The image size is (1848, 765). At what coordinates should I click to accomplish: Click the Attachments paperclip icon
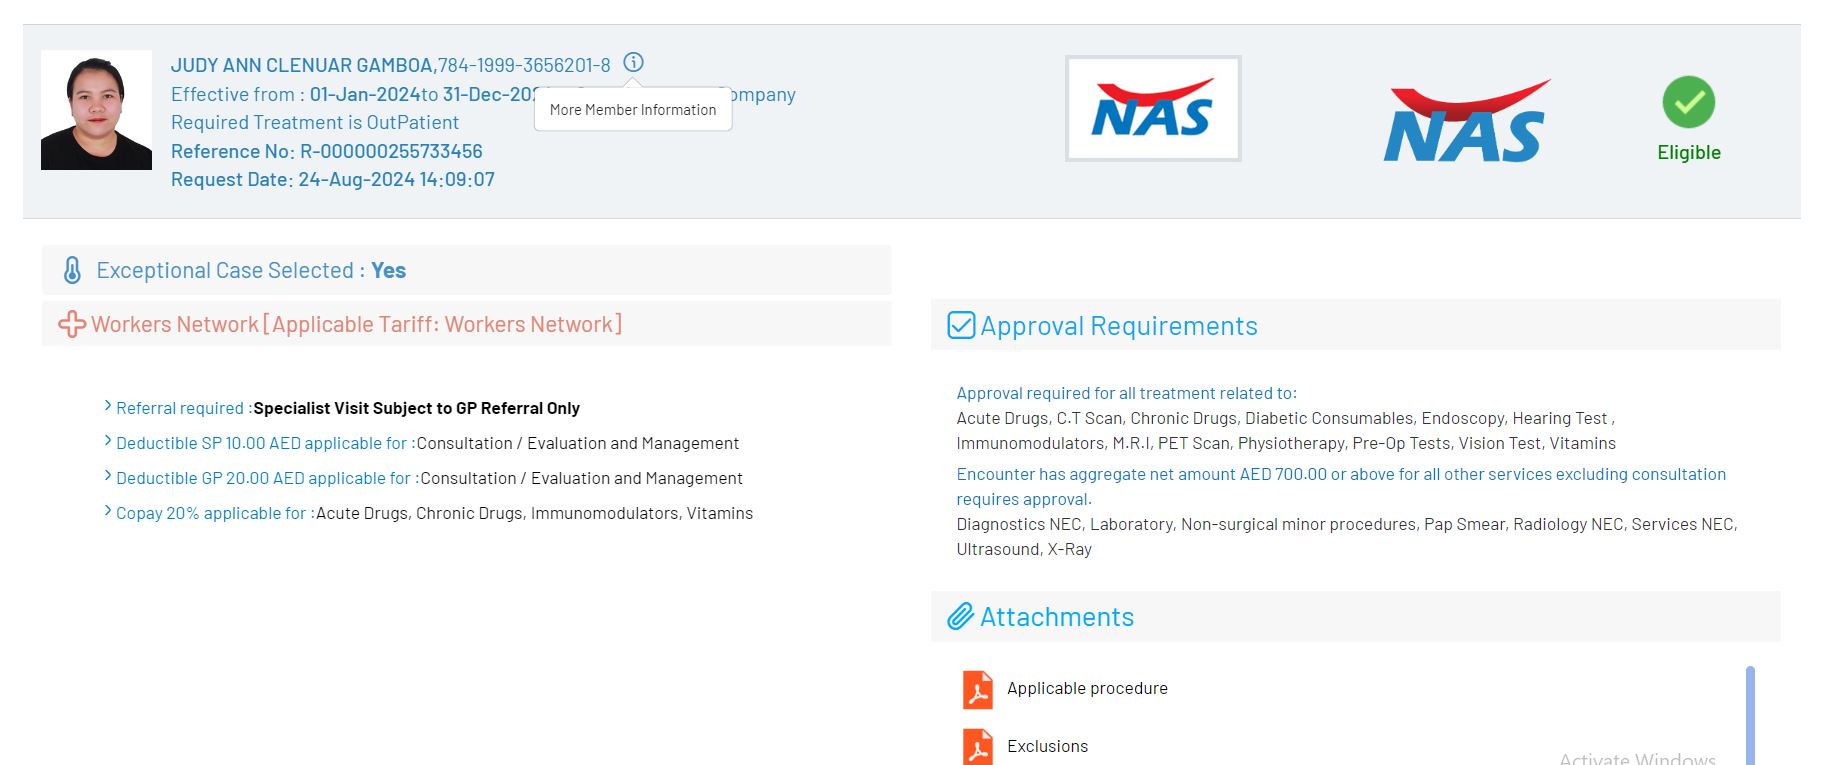pyautogui.click(x=961, y=616)
